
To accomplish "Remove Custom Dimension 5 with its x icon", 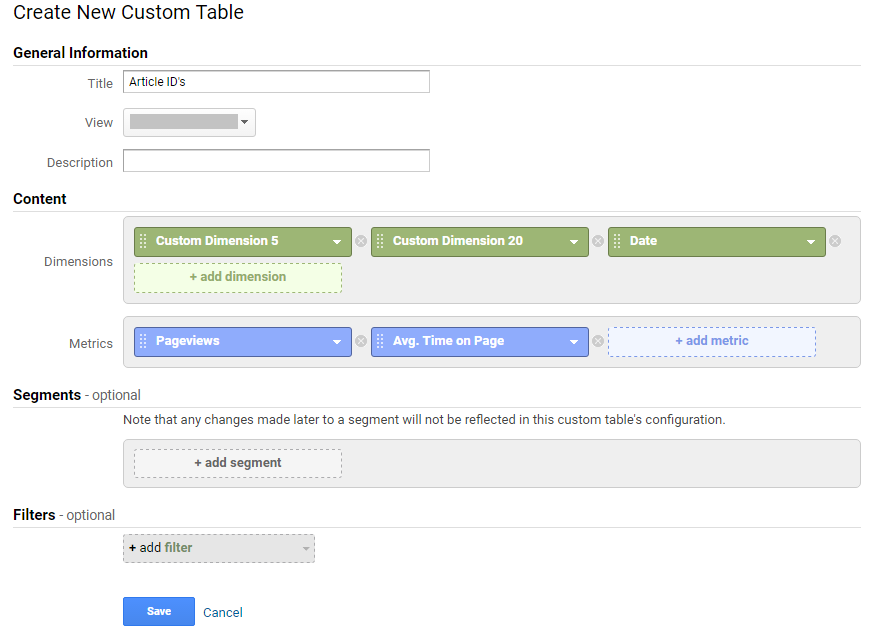I will click(x=361, y=241).
